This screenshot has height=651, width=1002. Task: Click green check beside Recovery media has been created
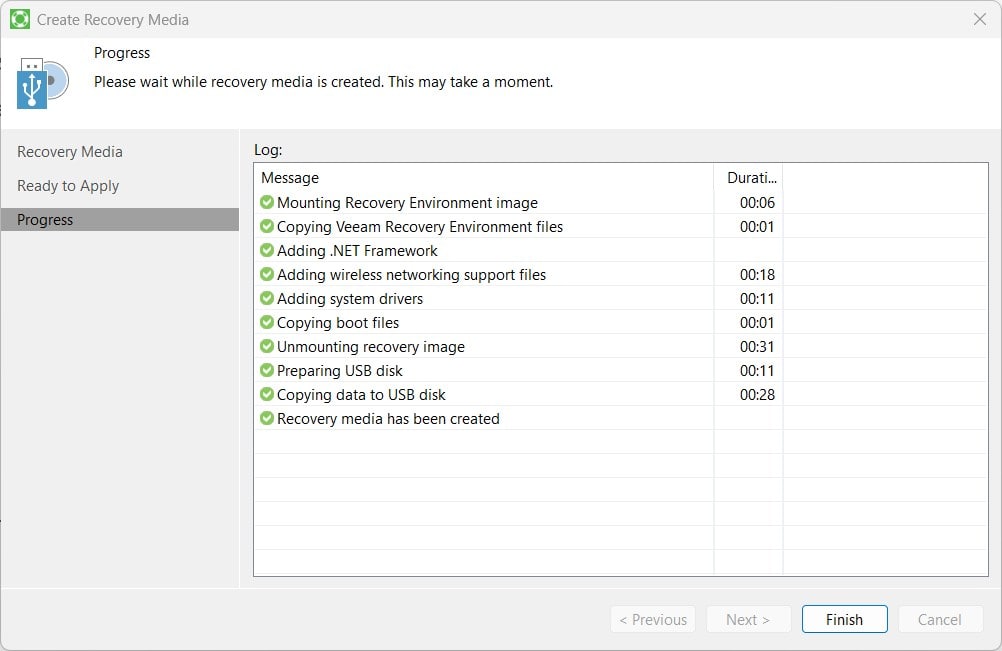pos(267,419)
